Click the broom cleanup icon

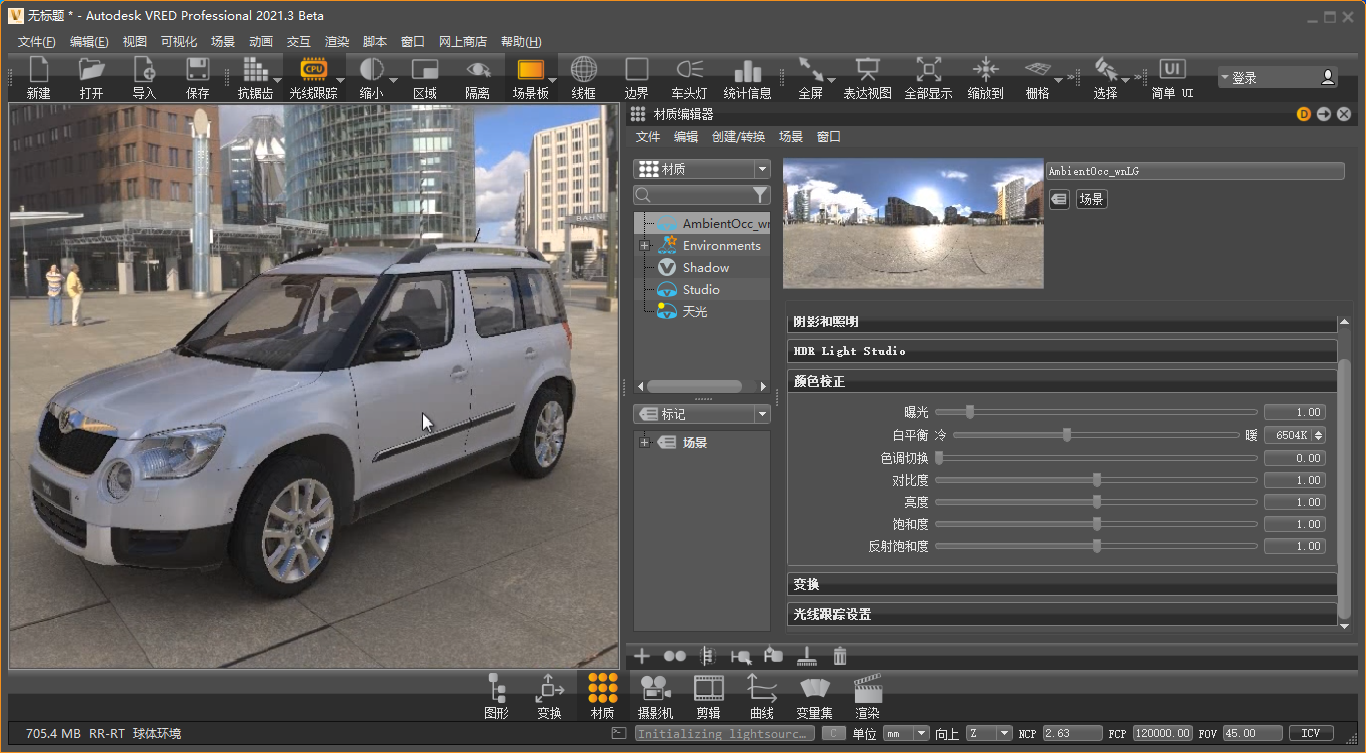806,656
